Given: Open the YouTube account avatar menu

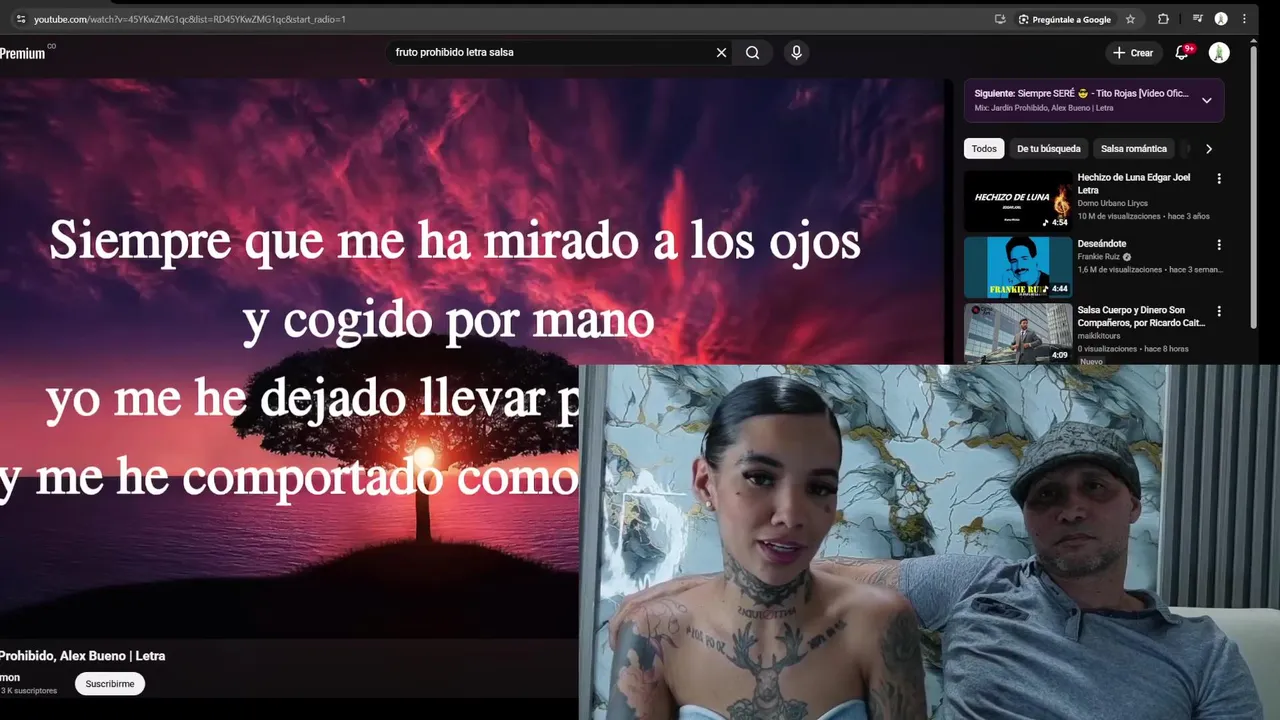Looking at the screenshot, I should [x=1219, y=53].
